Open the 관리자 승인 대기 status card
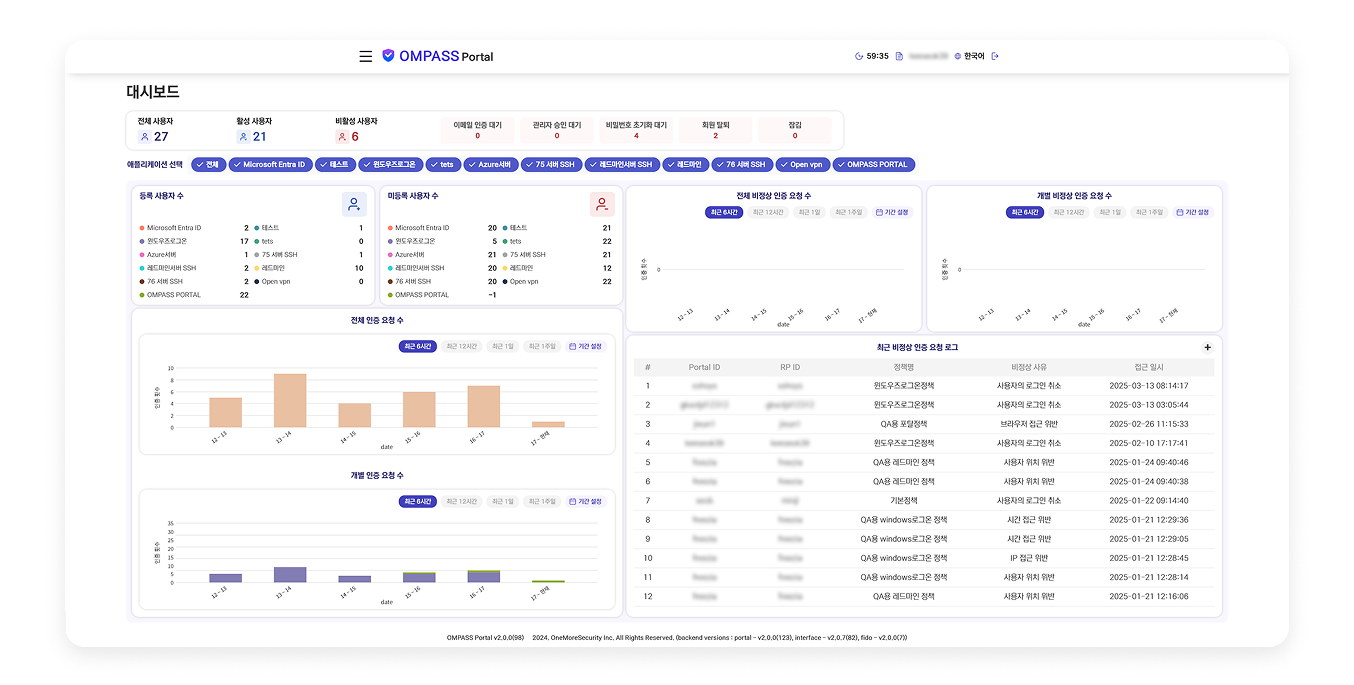 point(557,130)
